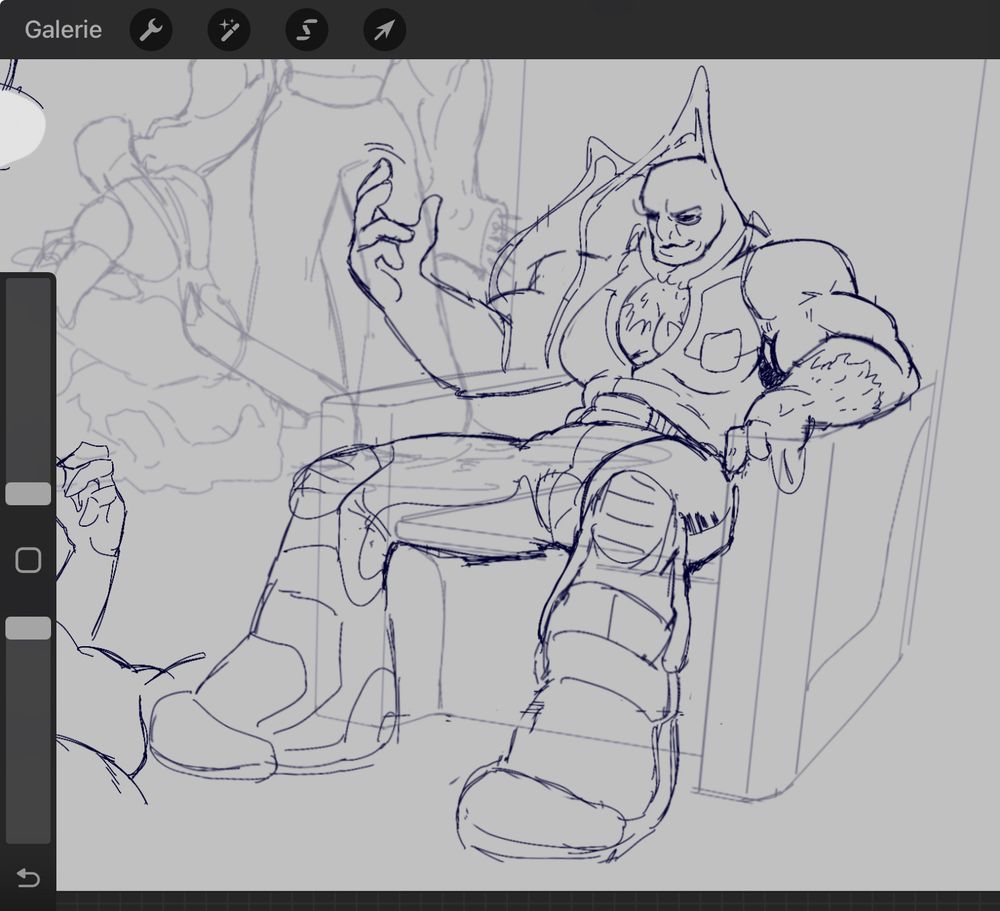The height and width of the screenshot is (911, 1000).
Task: Click the brush opacity slider handle
Action: pyautogui.click(x=28, y=628)
